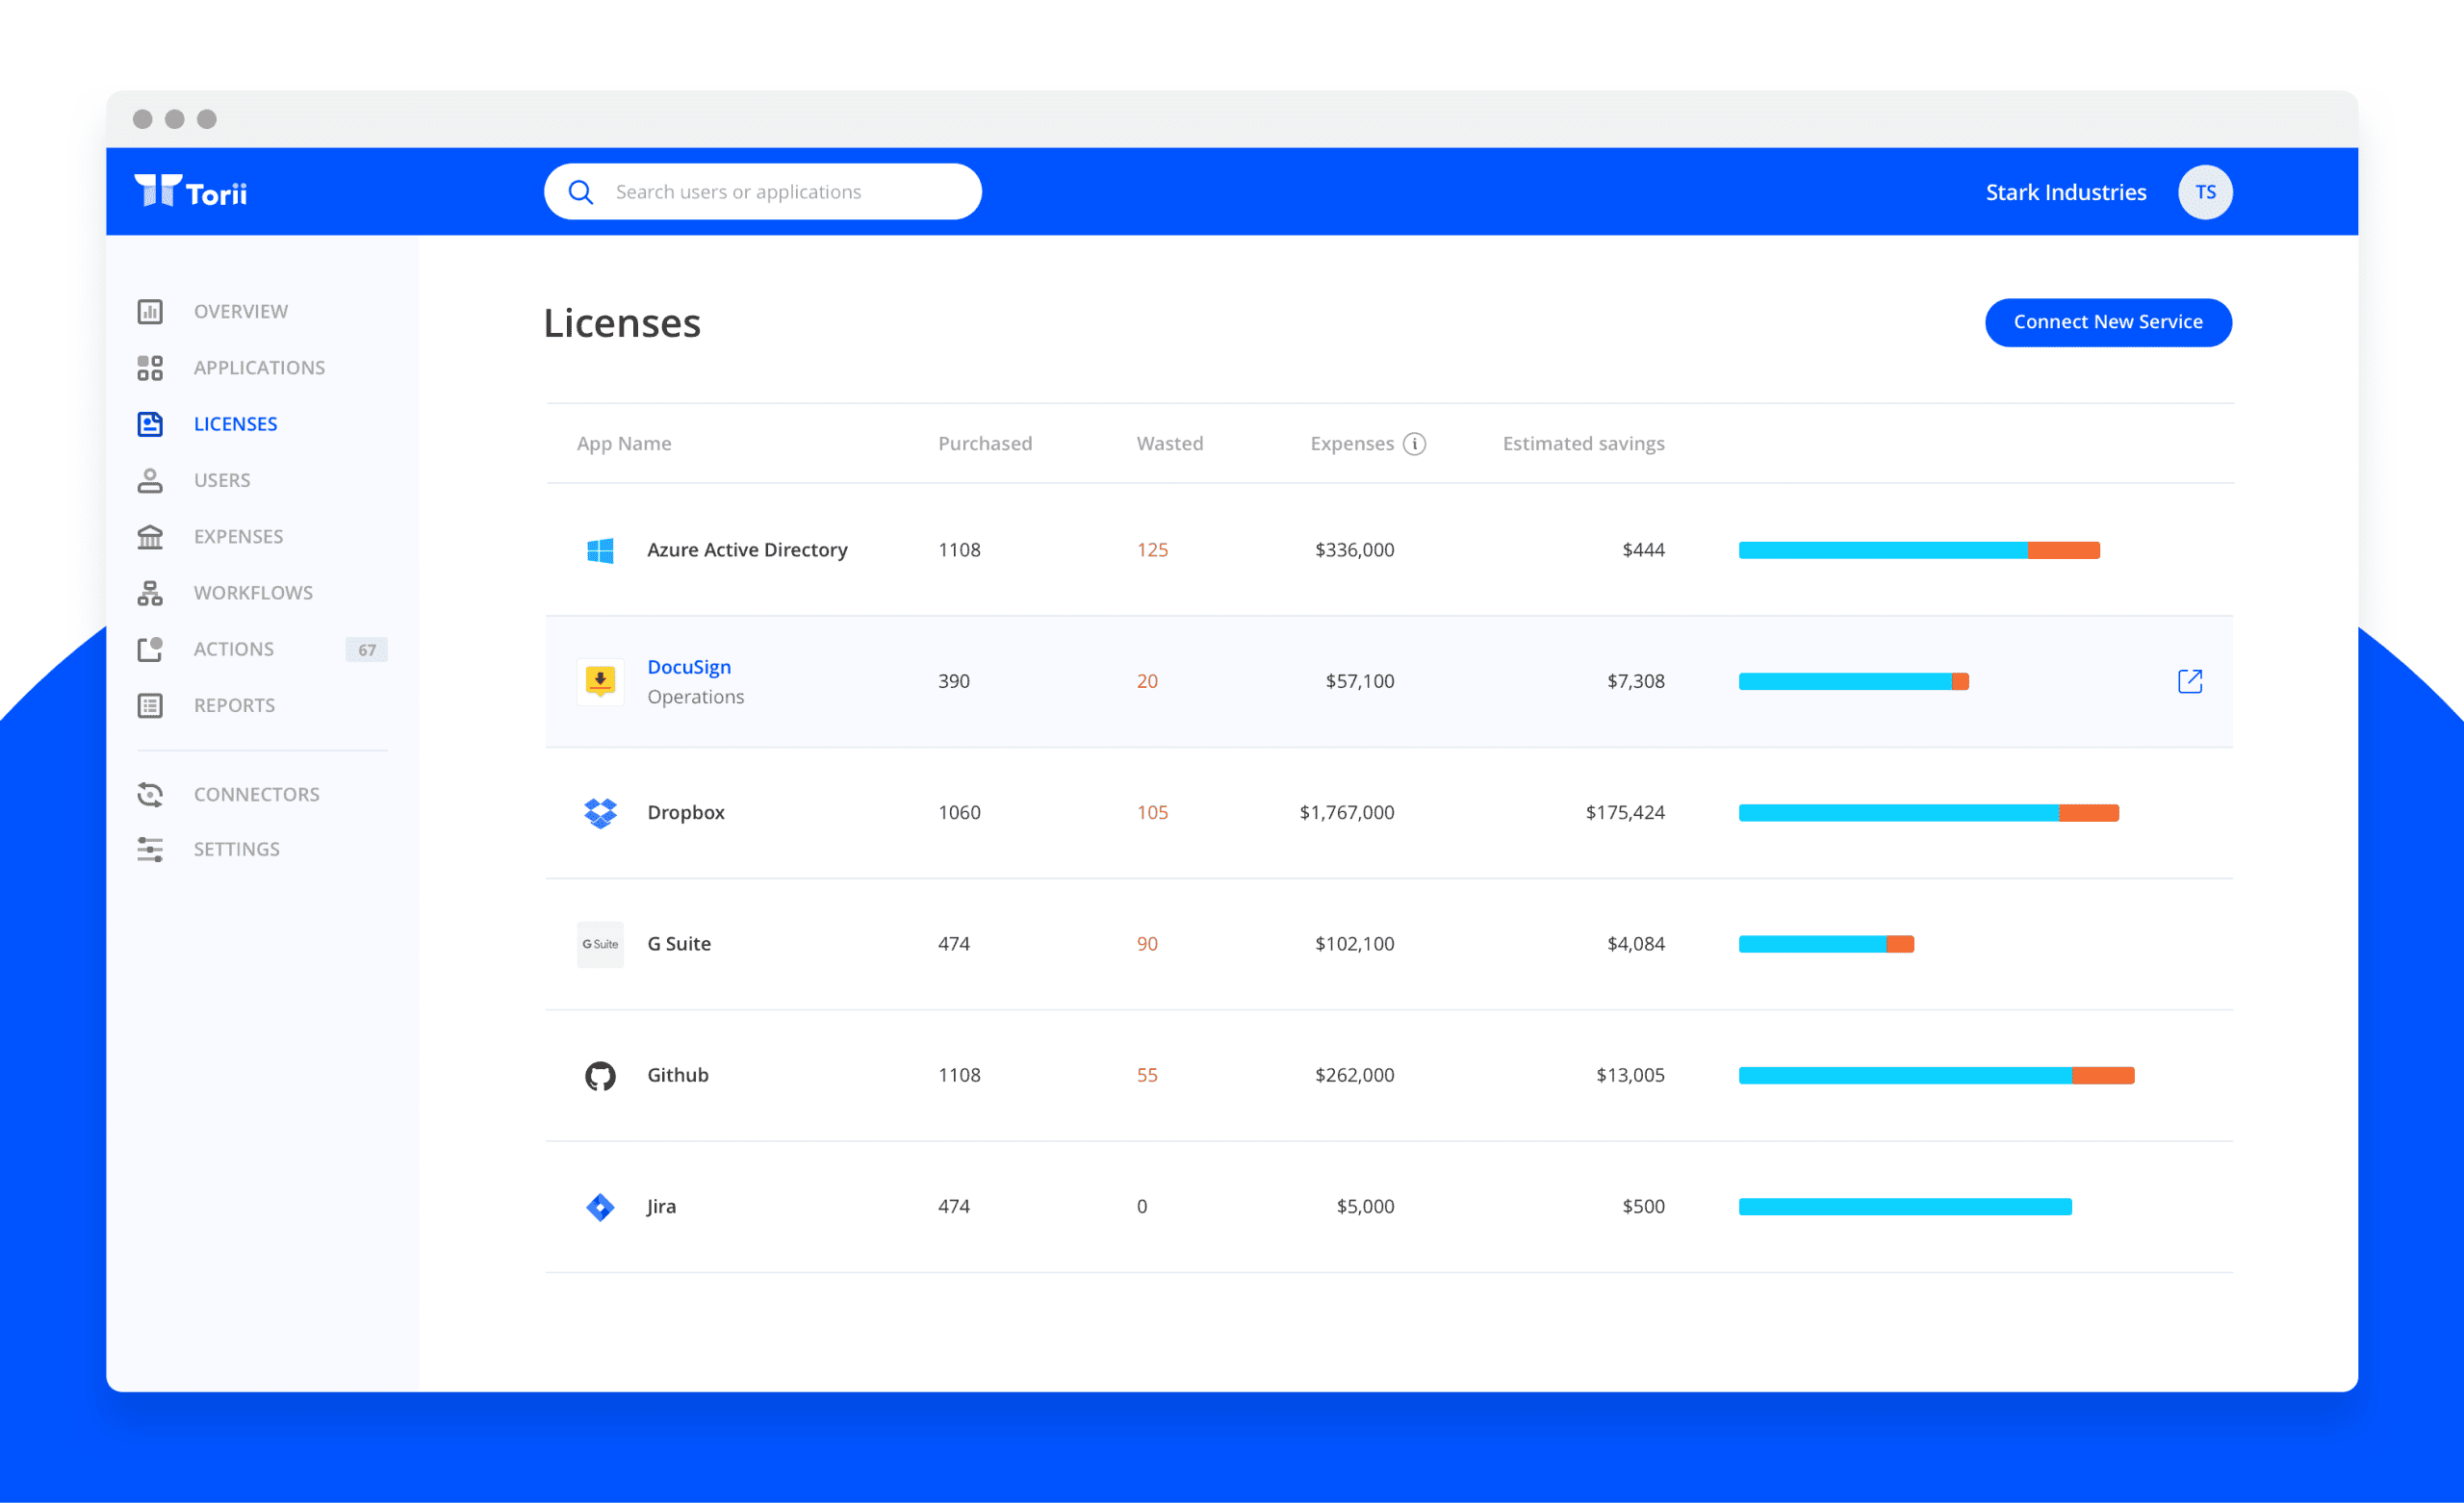Click Connect New Service button
This screenshot has height=1503, width=2464.
tap(2107, 322)
